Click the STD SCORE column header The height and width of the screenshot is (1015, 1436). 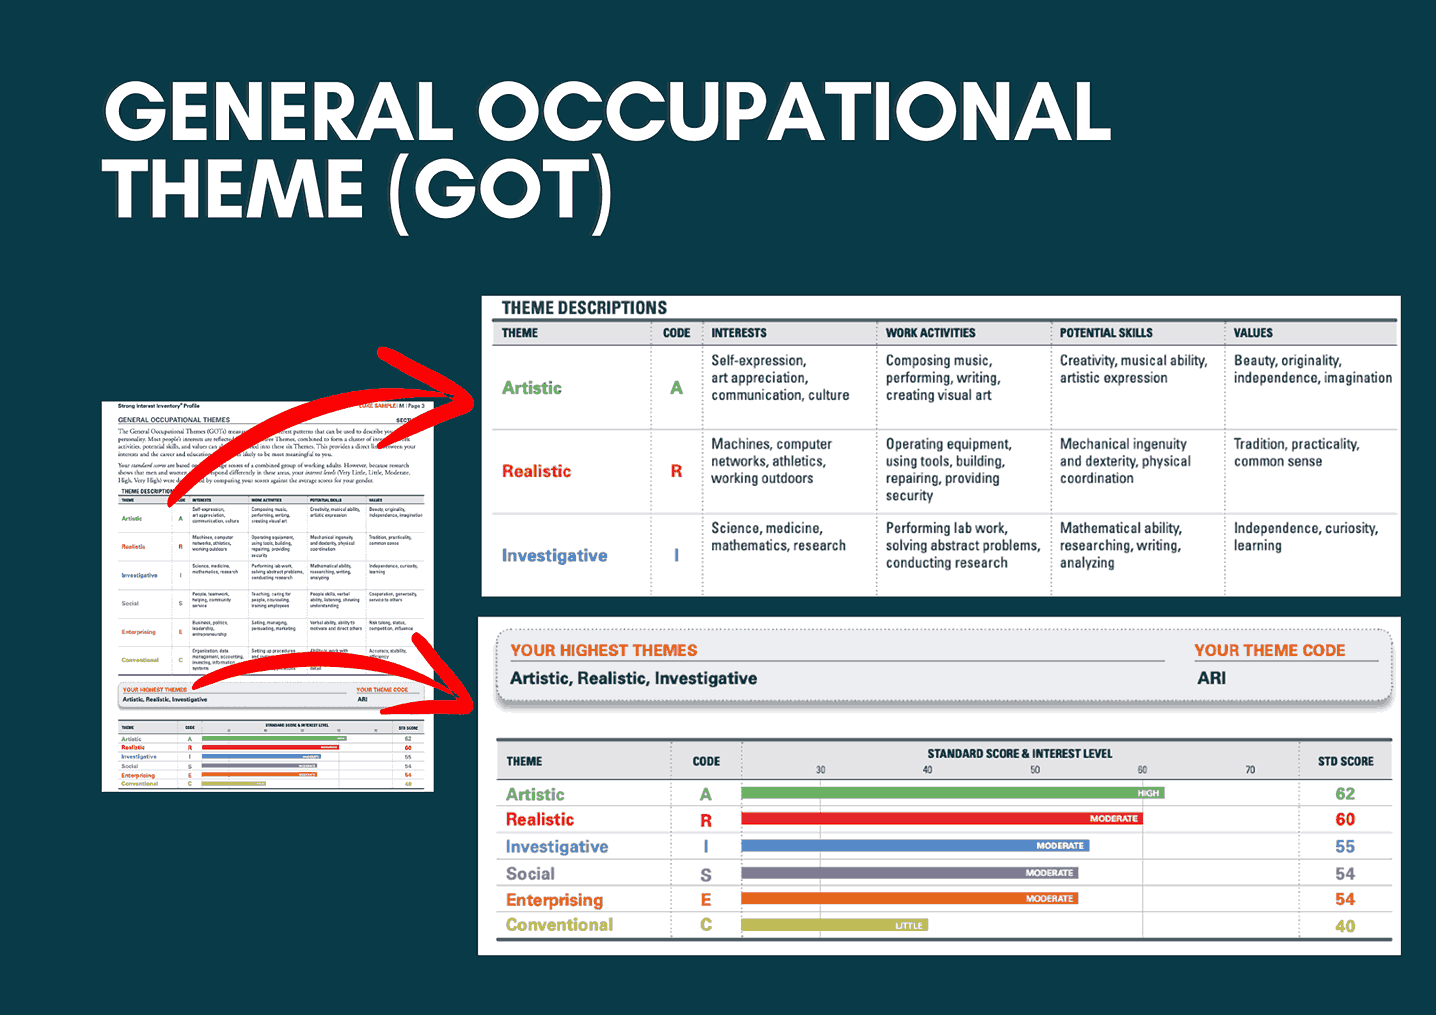tap(1345, 762)
